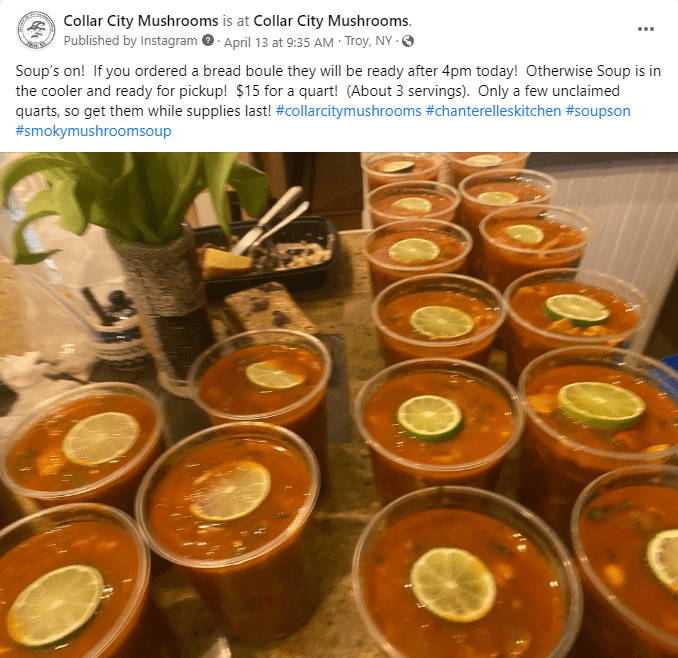Image resolution: width=678 pixels, height=658 pixels.
Task: Click Published by Instagram text
Action: pos(130,41)
